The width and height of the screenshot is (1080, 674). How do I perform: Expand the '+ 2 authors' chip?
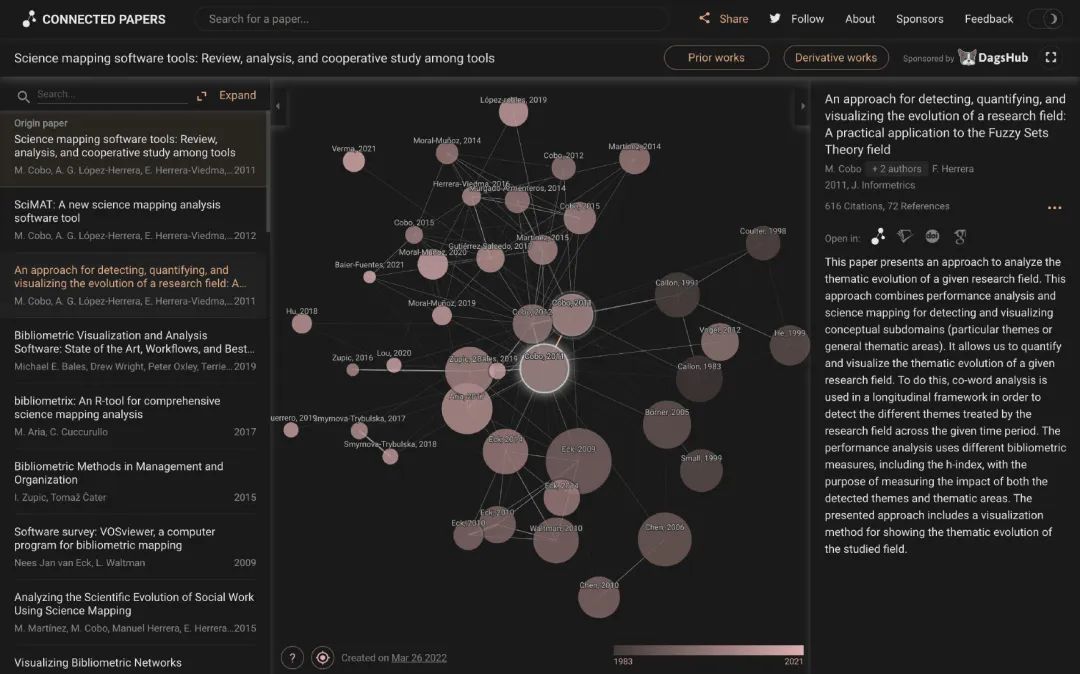tap(896, 169)
